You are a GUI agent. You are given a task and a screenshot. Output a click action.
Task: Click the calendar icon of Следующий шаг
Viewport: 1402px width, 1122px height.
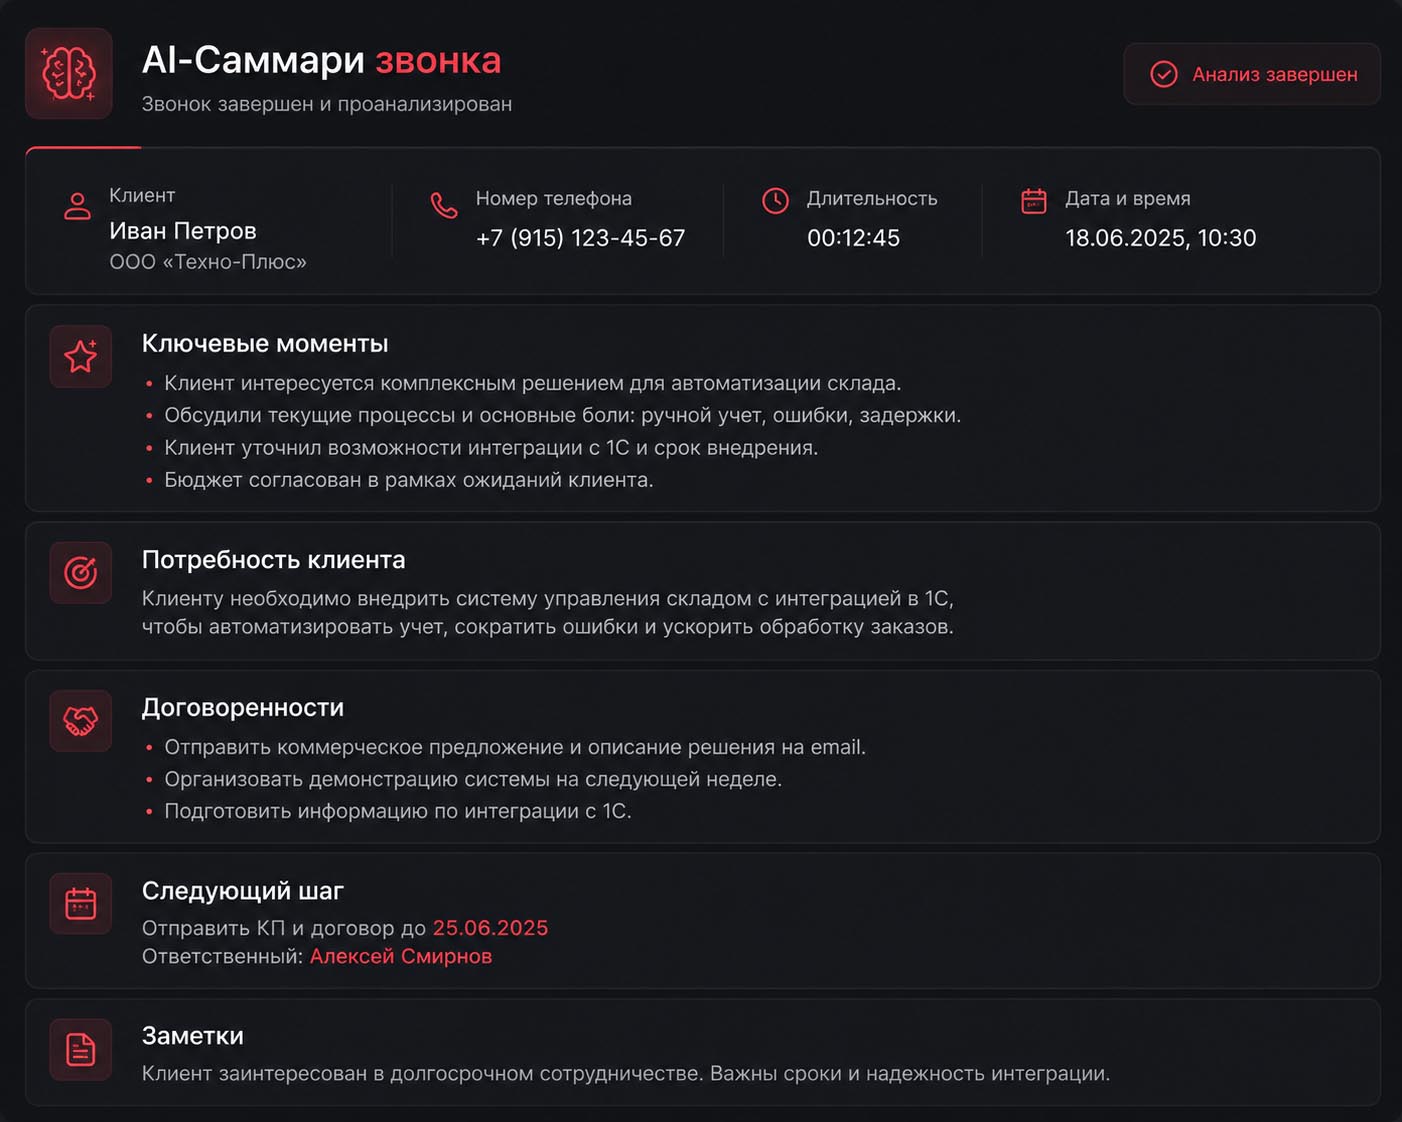click(81, 903)
